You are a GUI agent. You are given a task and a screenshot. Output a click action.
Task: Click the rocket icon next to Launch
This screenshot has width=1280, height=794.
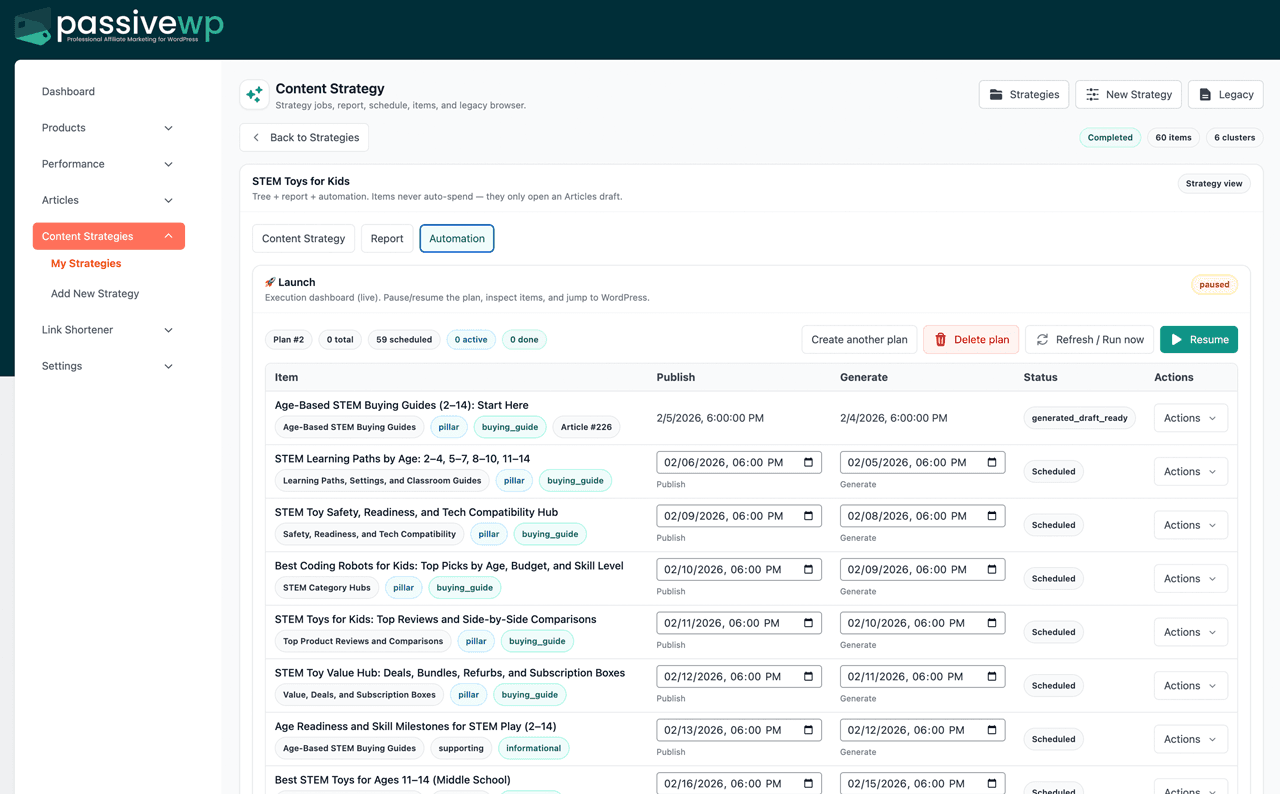[x=270, y=281]
